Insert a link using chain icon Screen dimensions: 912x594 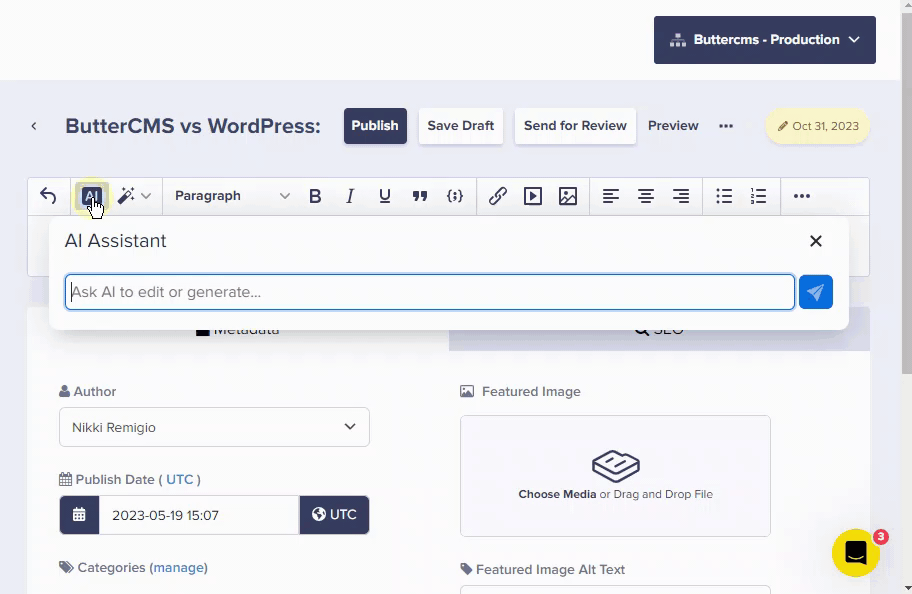point(498,196)
